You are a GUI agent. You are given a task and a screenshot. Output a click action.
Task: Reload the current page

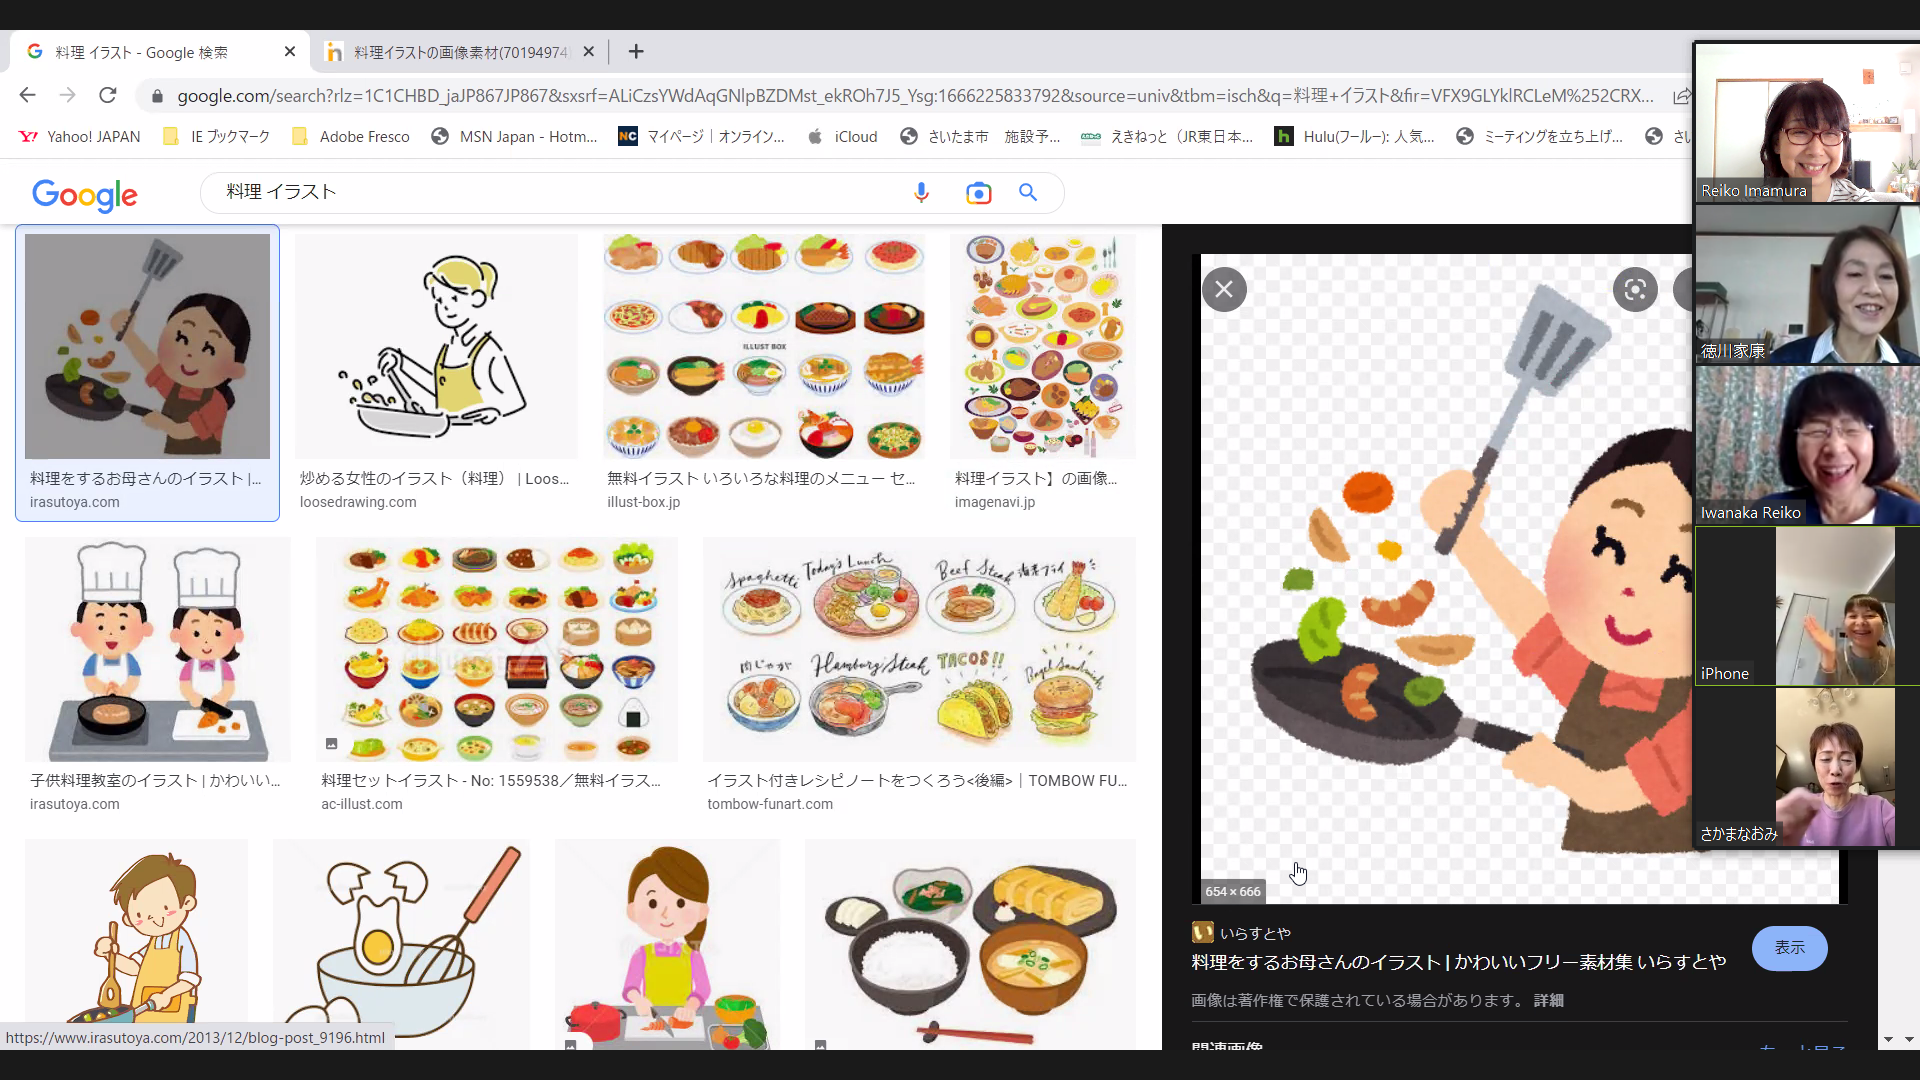pos(108,95)
